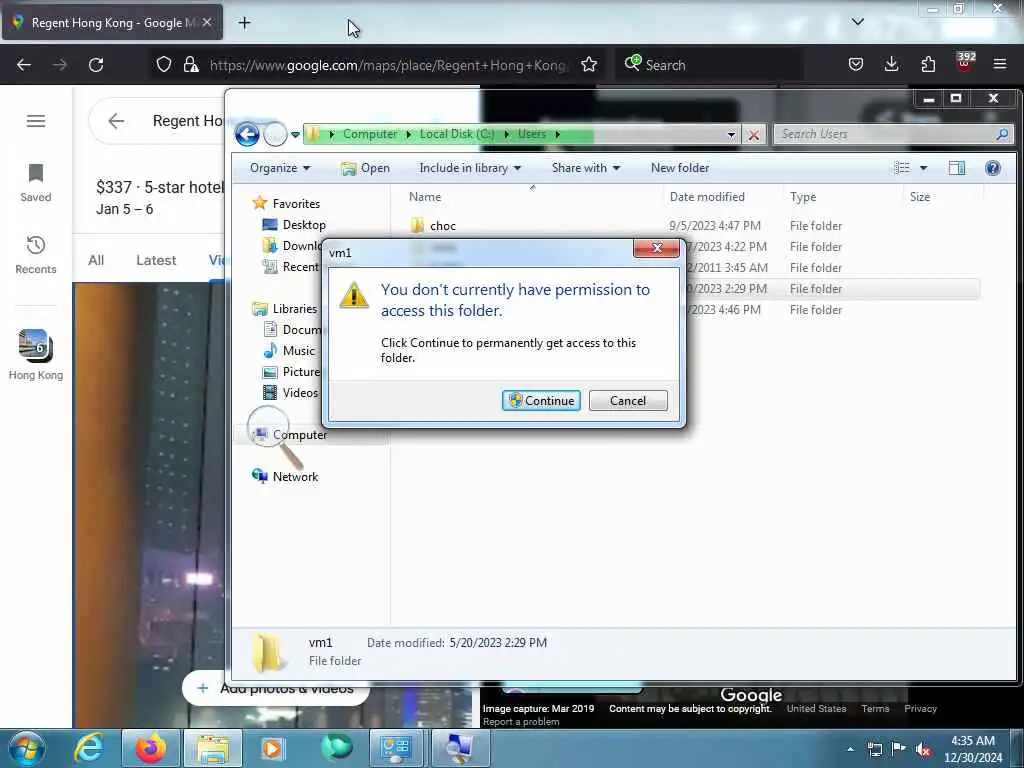Viewport: 1024px width, 768px height.
Task: Click the Explorer forward navigation button
Action: 275,135
